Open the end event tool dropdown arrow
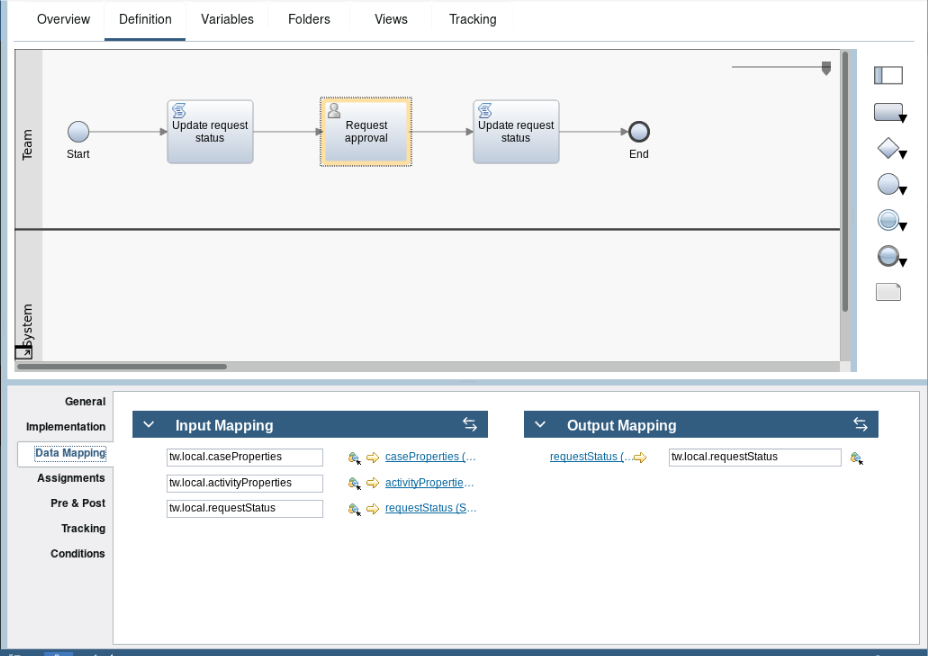 point(903,262)
